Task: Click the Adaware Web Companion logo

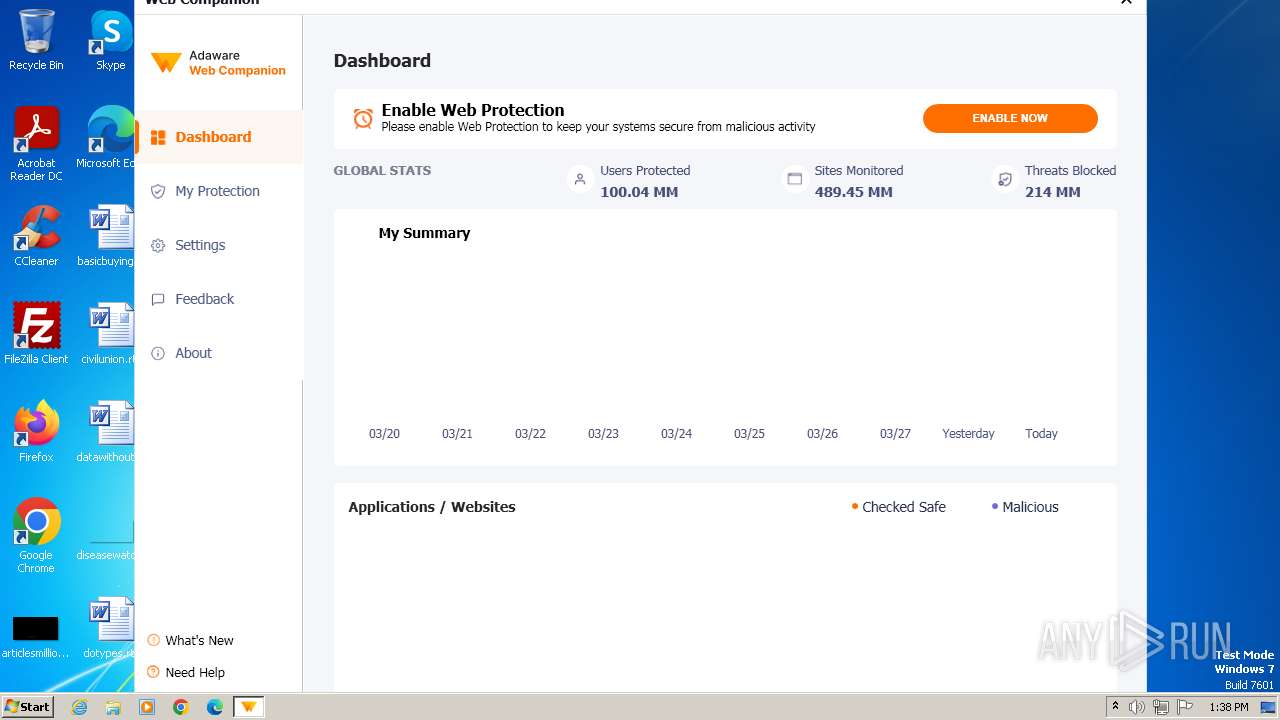Action: 218,63
